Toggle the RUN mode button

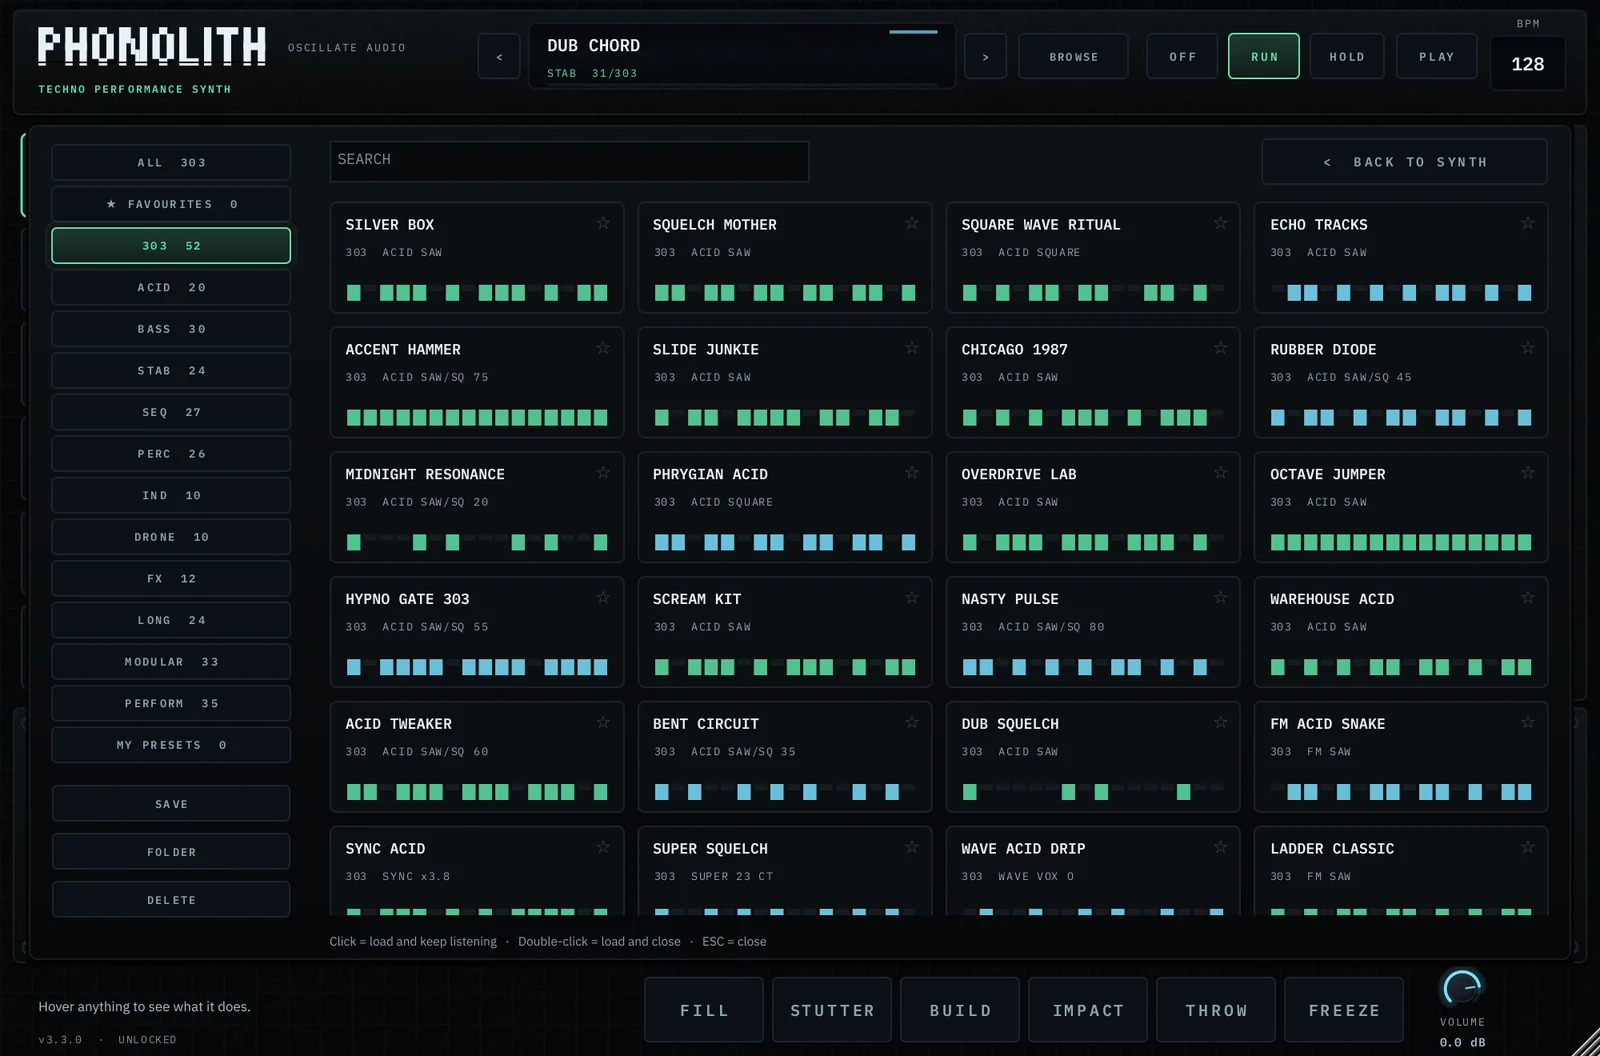(x=1264, y=56)
